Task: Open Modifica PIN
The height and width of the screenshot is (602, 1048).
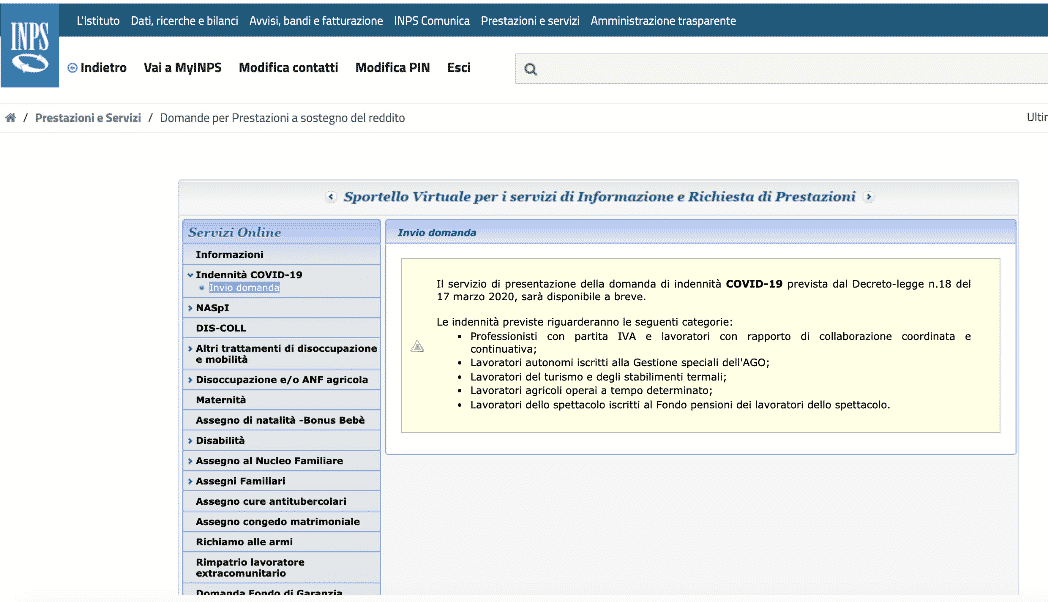Action: coord(392,67)
